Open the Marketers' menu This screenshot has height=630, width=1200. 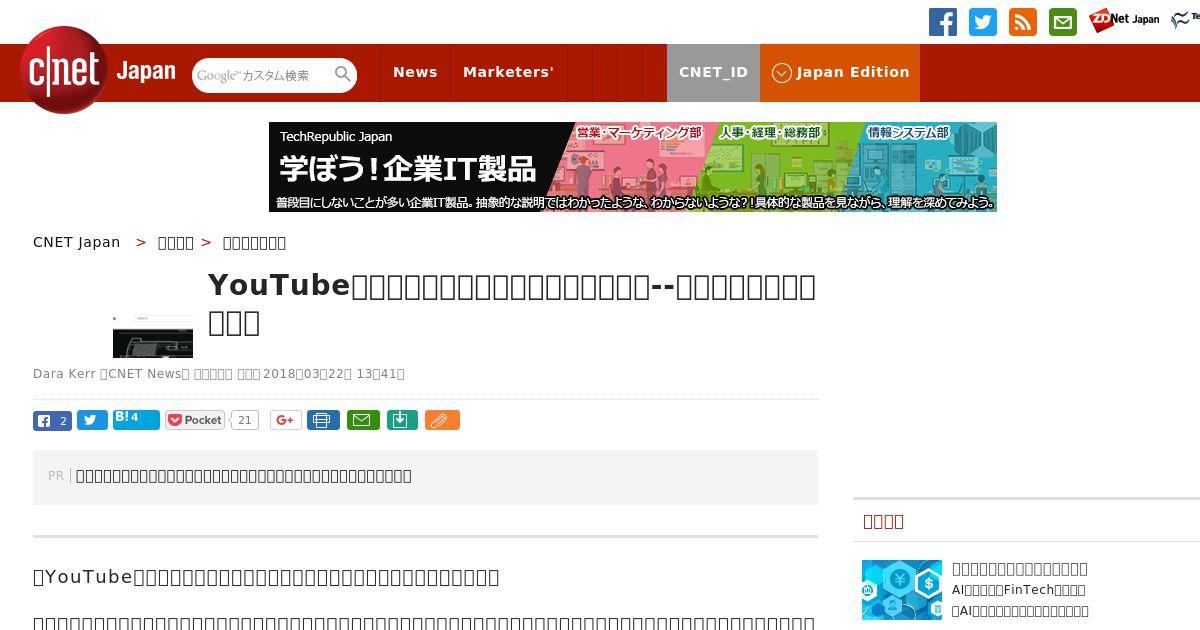pyautogui.click(x=508, y=72)
